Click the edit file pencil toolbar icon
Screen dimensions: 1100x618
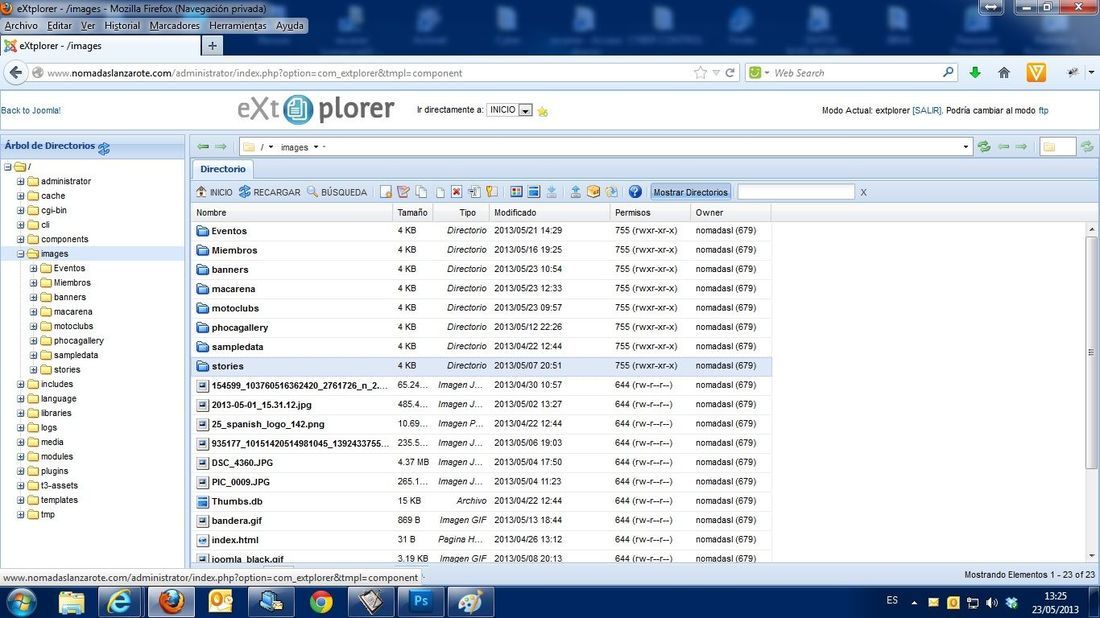click(x=403, y=192)
